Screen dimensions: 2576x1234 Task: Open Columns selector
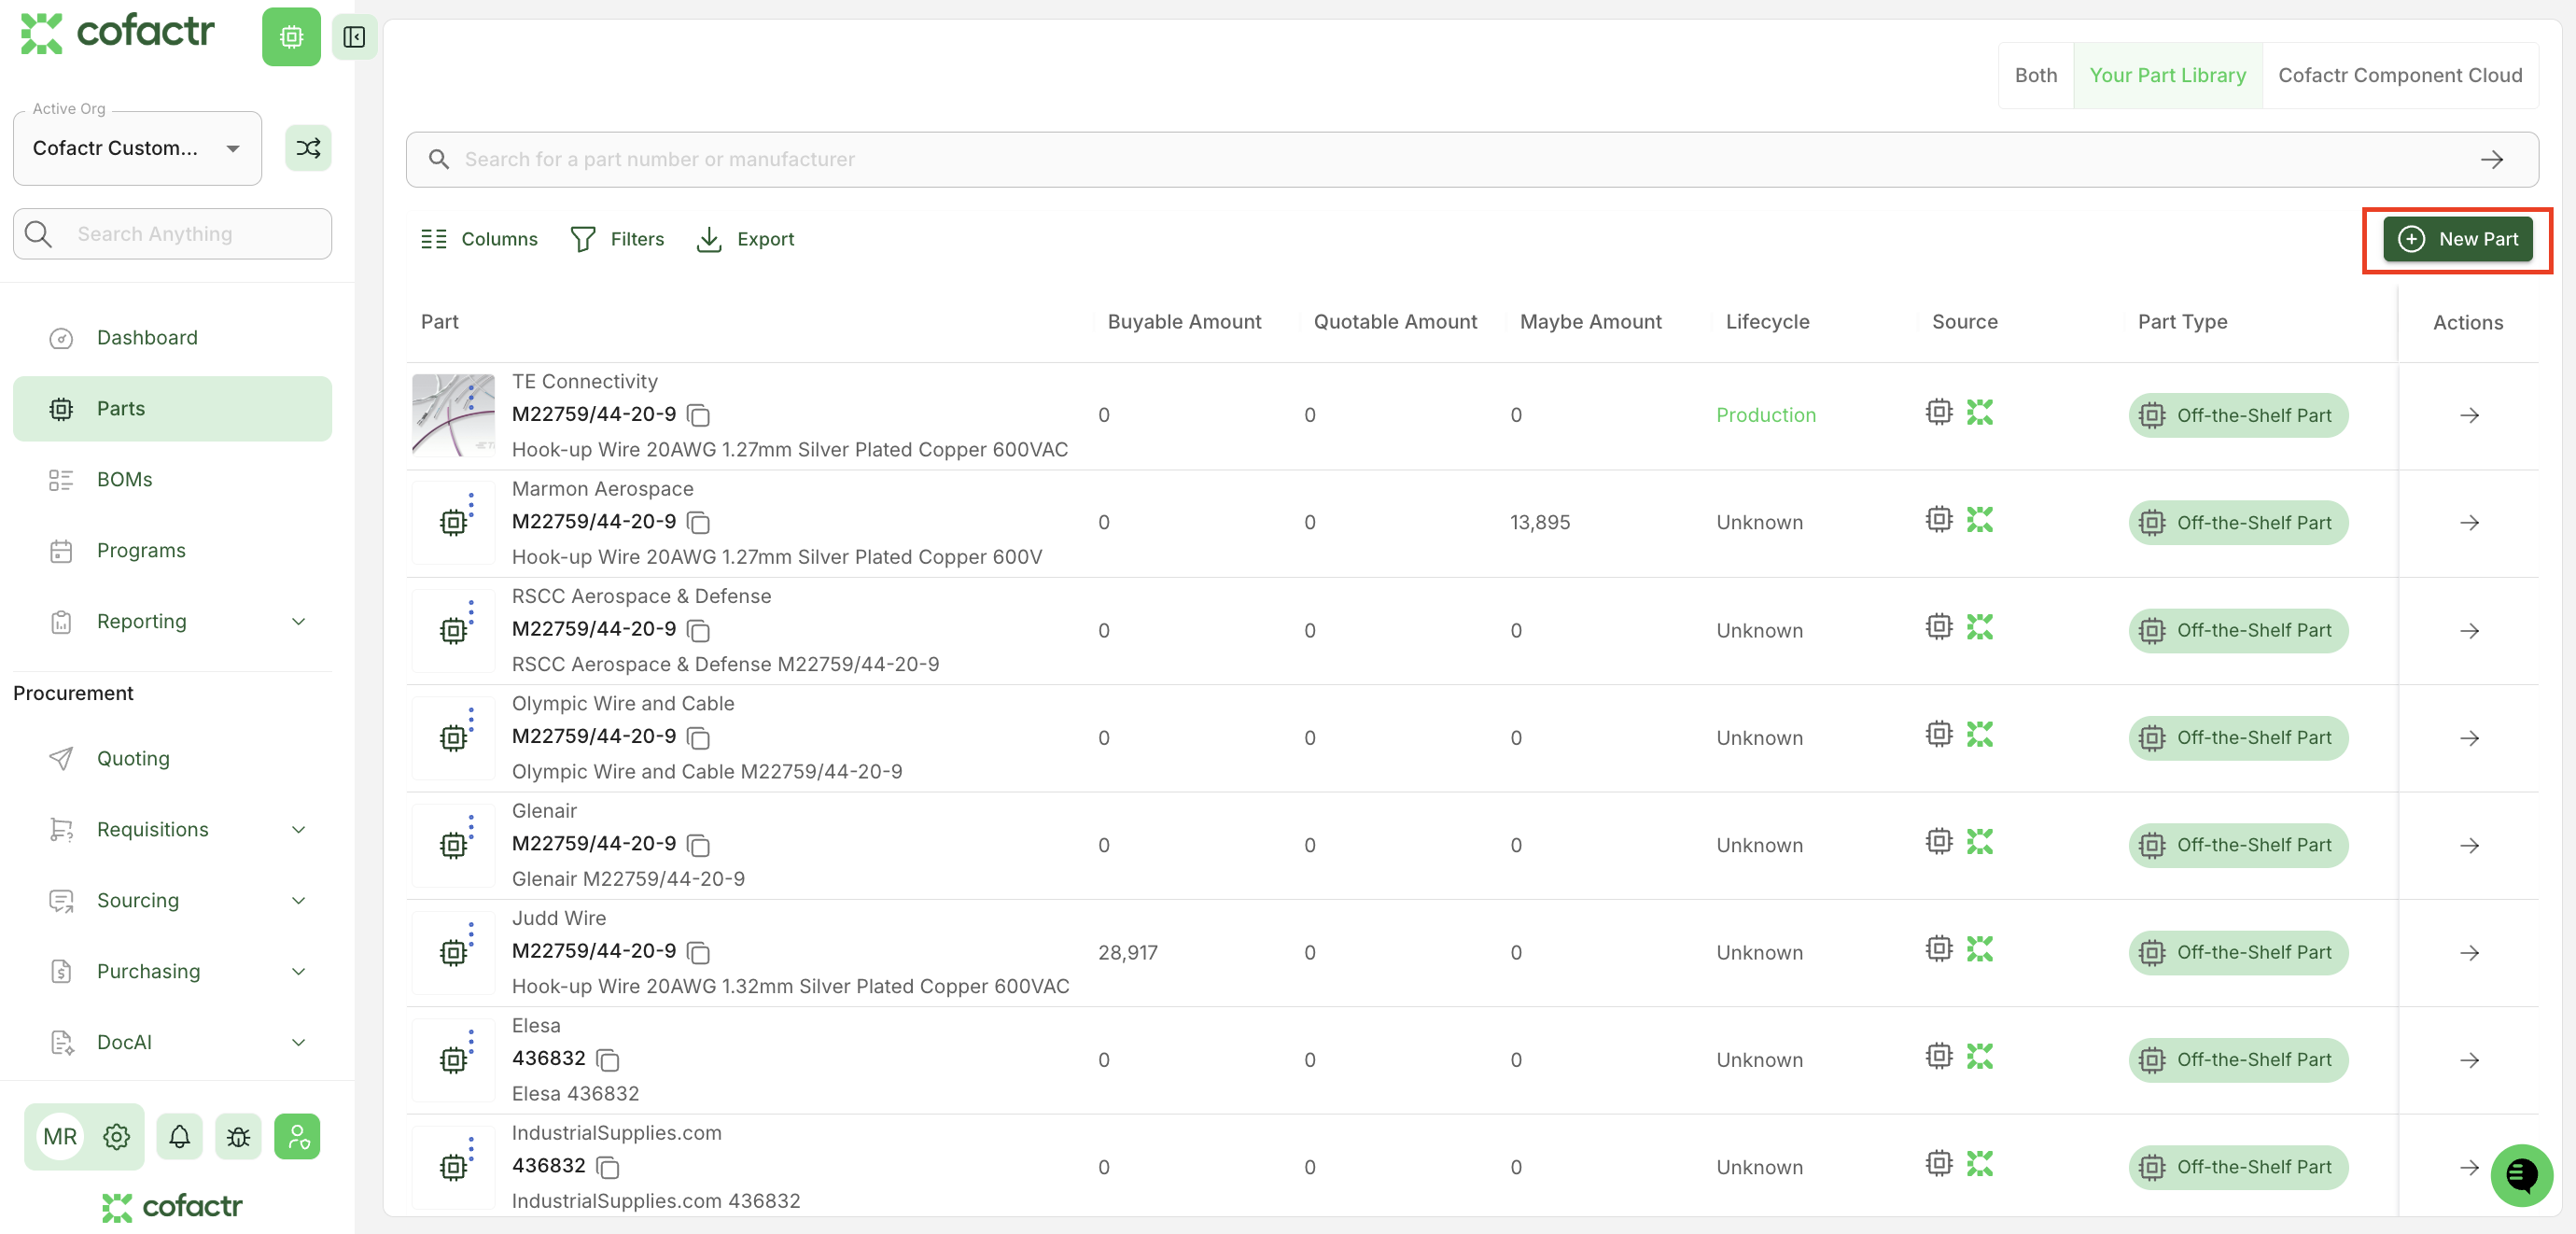coord(479,239)
